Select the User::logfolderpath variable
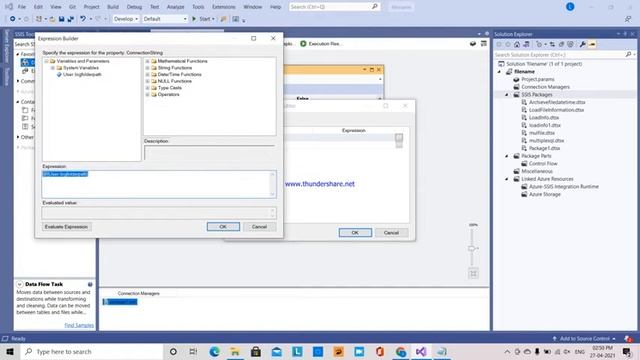 tap(82, 75)
